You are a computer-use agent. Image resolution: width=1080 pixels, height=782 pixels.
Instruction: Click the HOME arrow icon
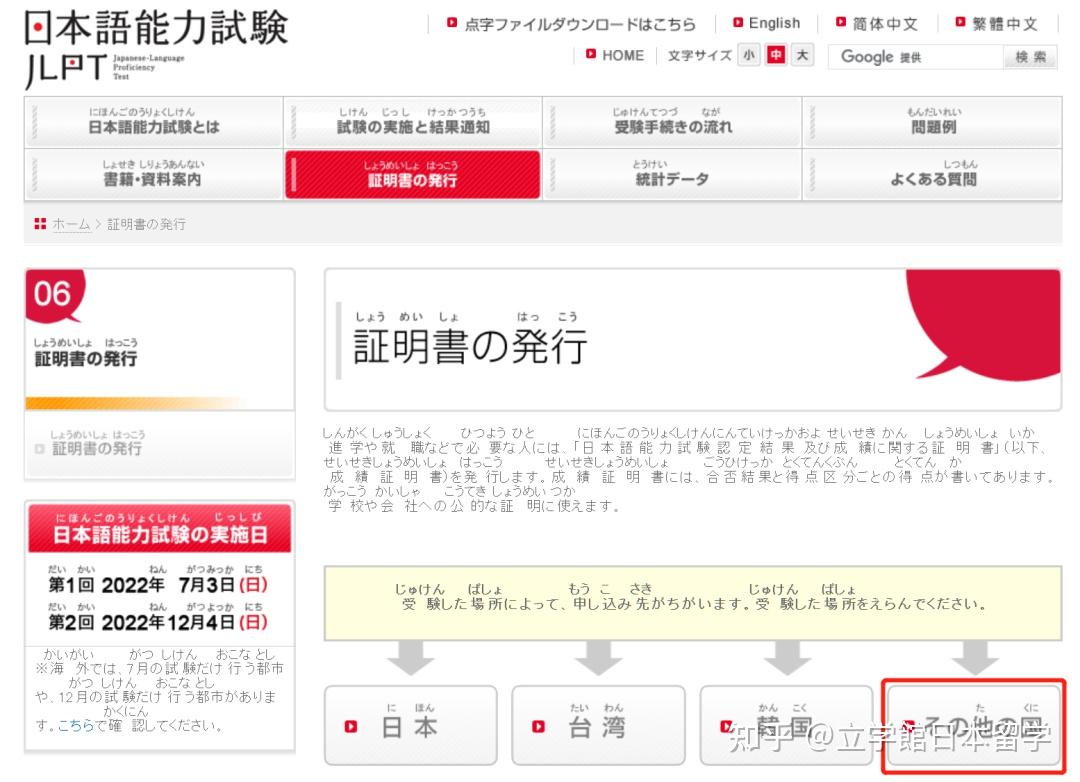click(x=590, y=56)
